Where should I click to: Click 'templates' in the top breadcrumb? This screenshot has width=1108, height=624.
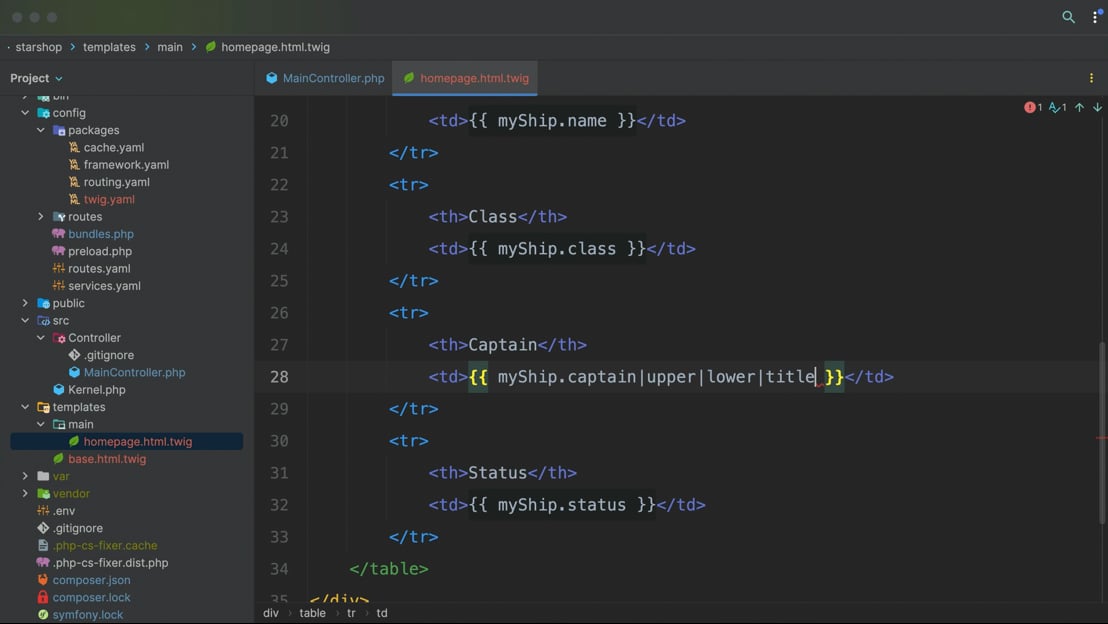pos(109,47)
